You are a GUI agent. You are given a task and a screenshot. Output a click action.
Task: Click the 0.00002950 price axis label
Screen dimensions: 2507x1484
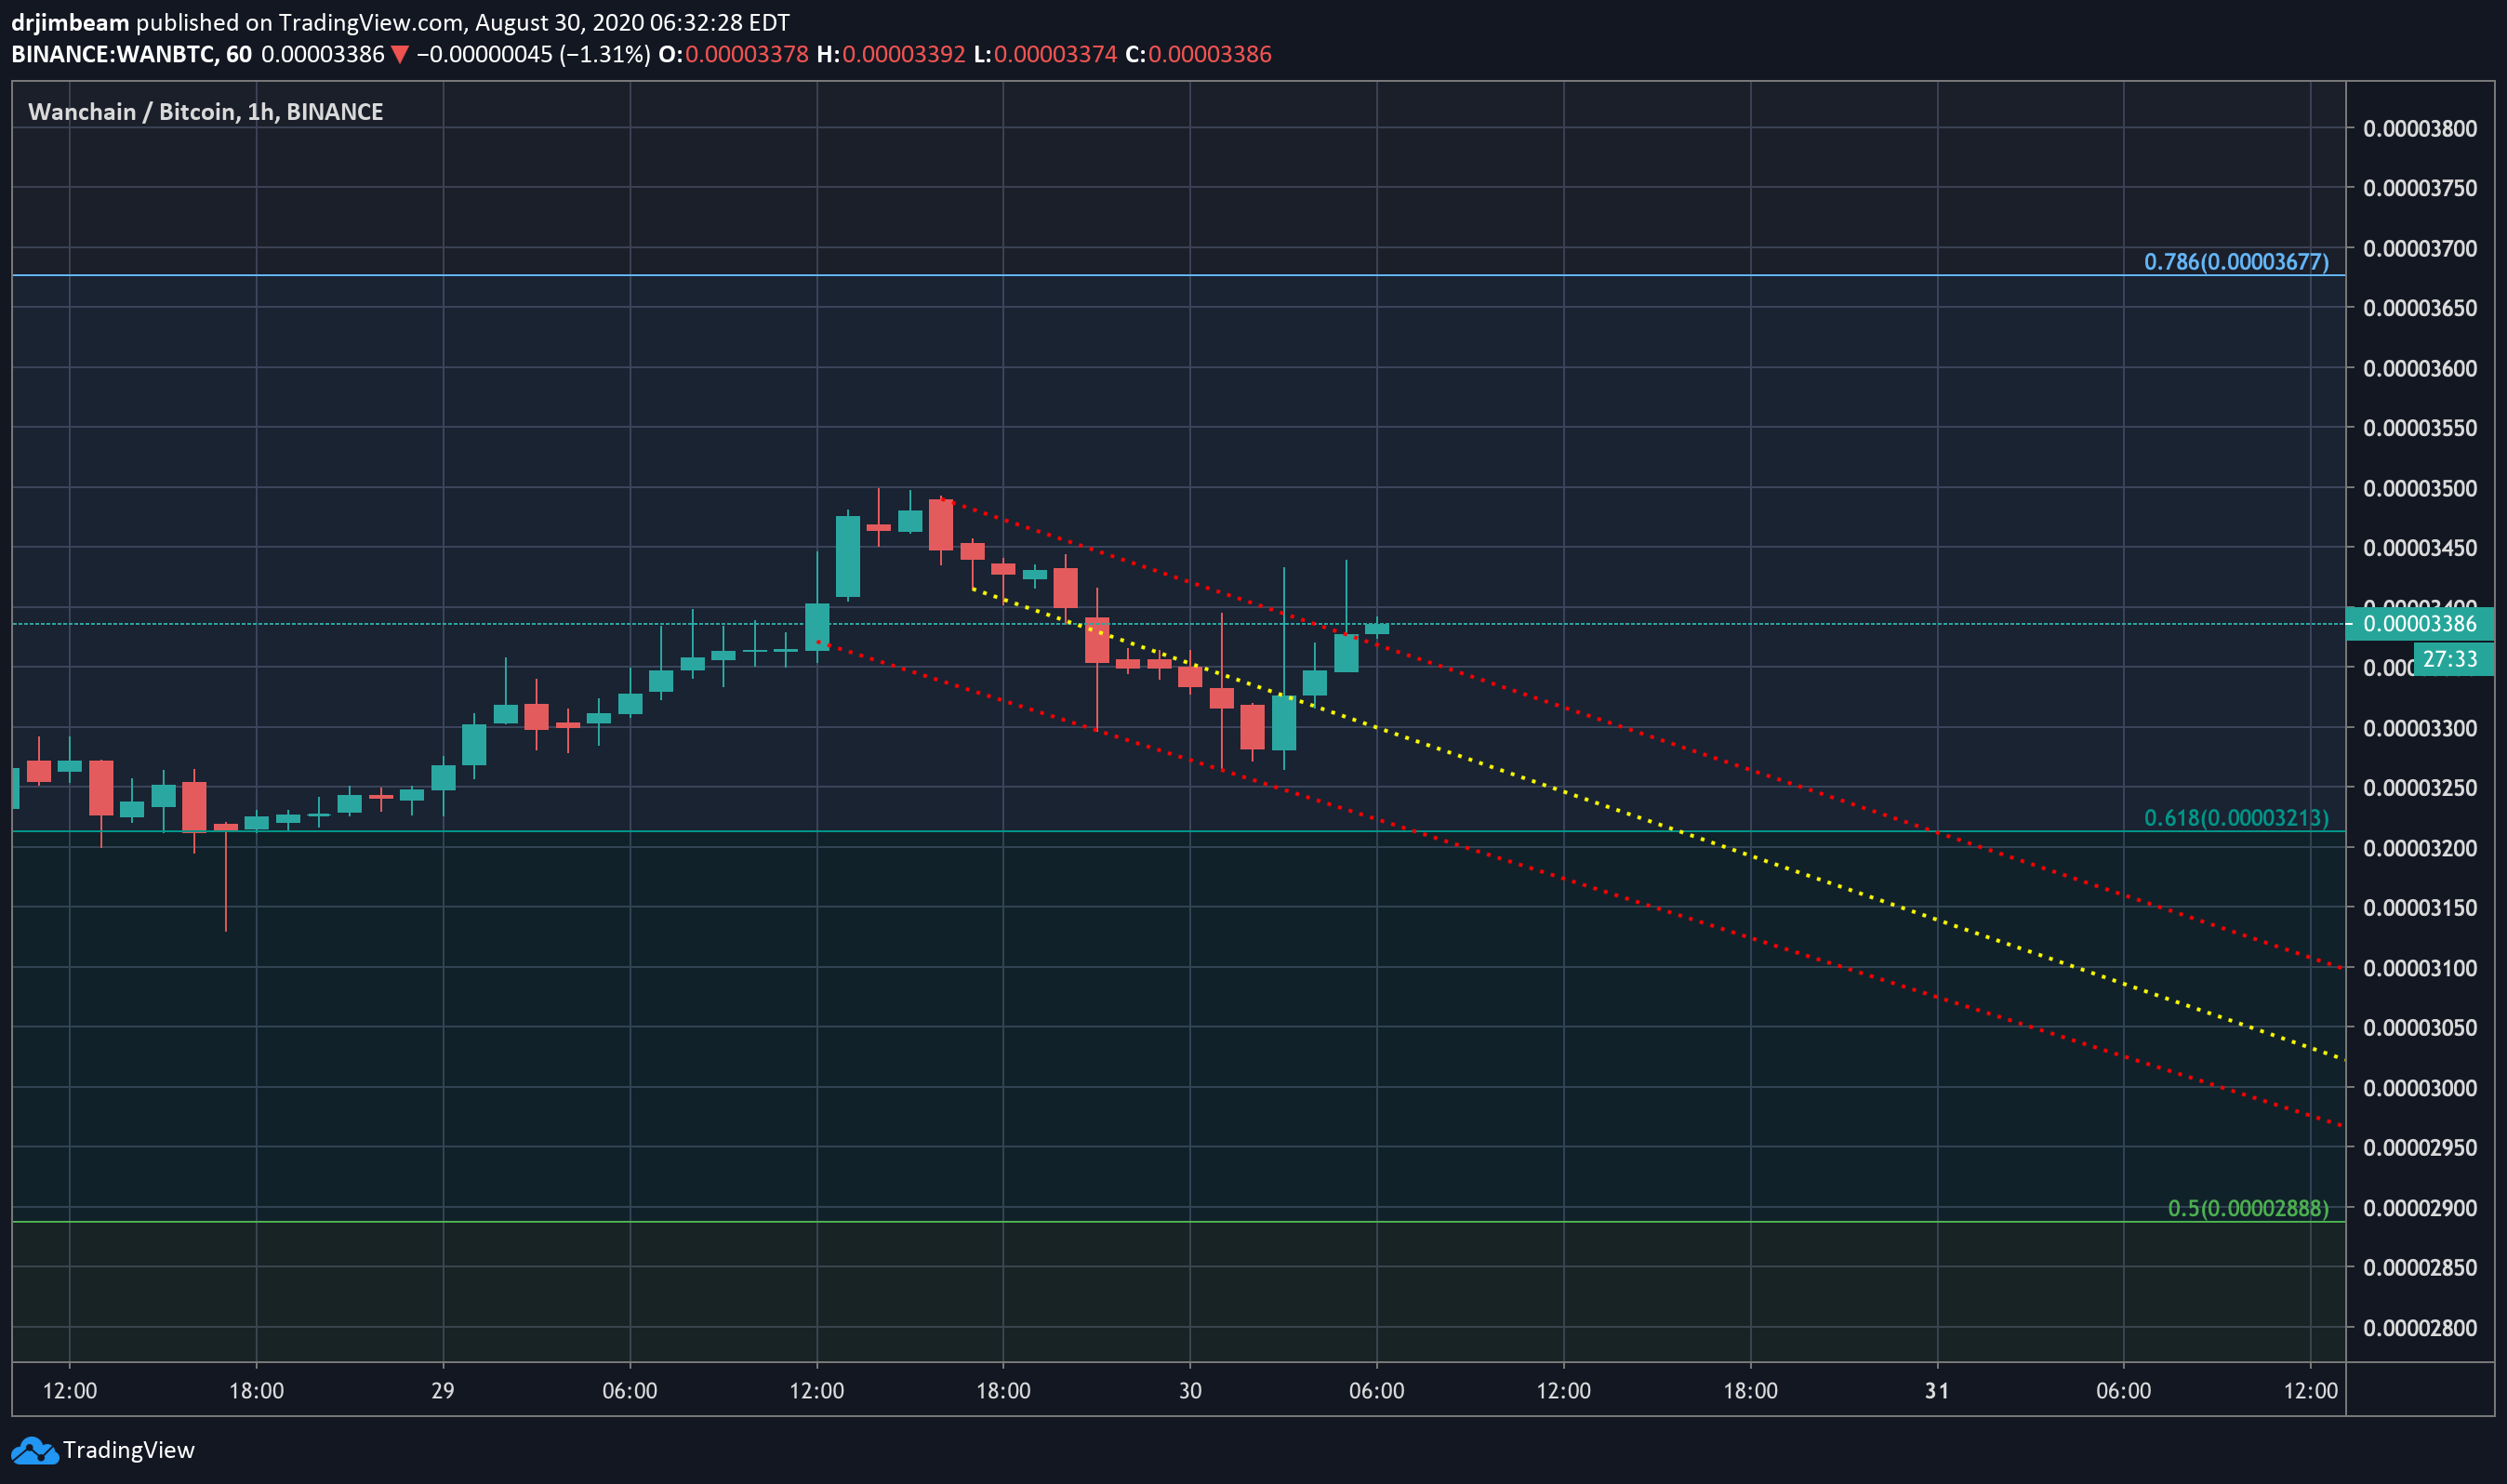click(x=2420, y=1148)
